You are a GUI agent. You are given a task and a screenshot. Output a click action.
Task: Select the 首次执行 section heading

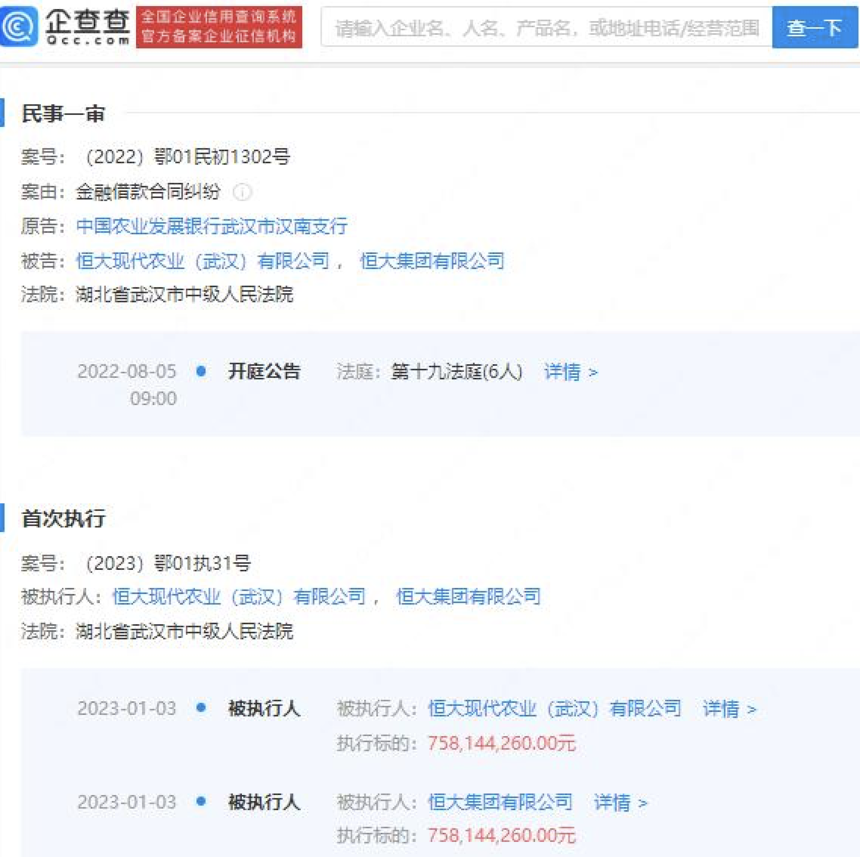63,518
